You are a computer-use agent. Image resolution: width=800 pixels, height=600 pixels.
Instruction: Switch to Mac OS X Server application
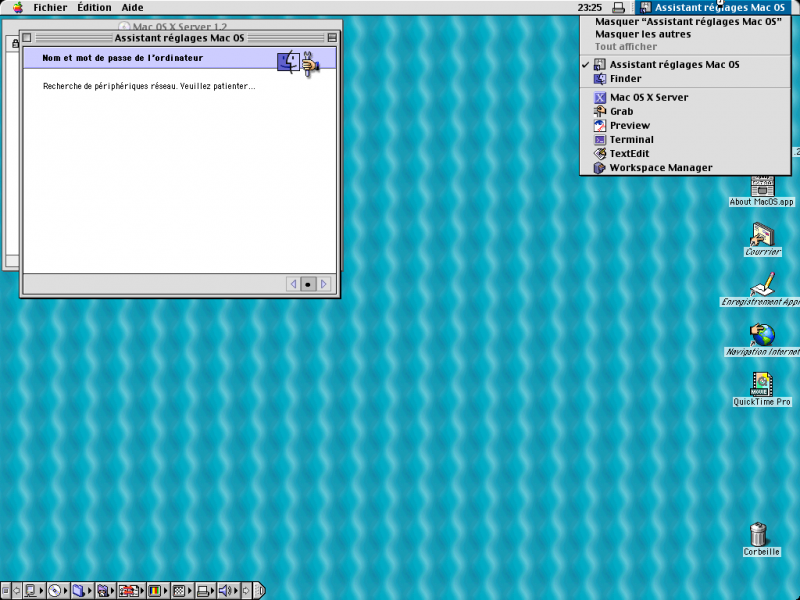pos(685,97)
